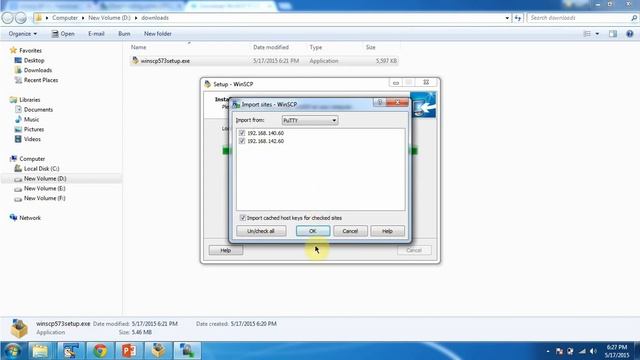Click Burn in Explorer toolbar
This screenshot has height=360, width=640.
(x=124, y=34)
